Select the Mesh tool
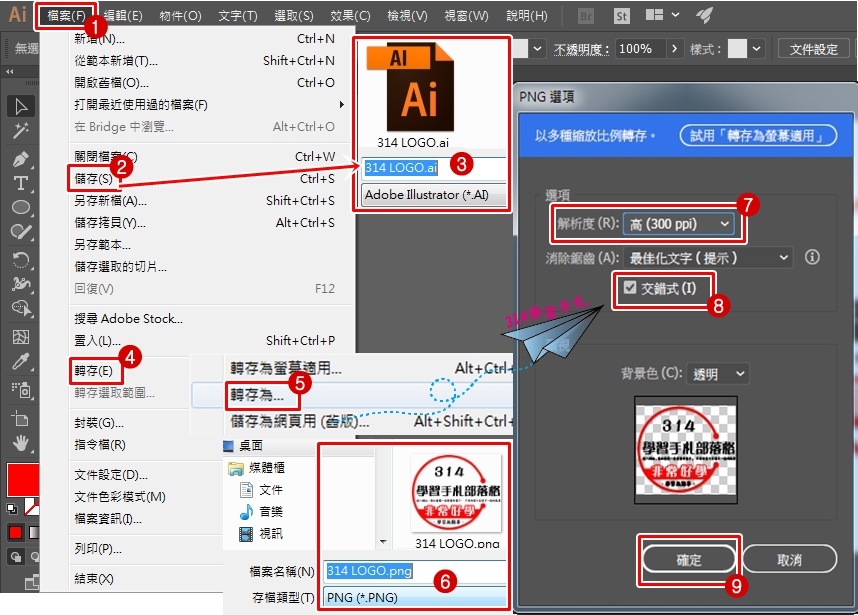 point(21,336)
